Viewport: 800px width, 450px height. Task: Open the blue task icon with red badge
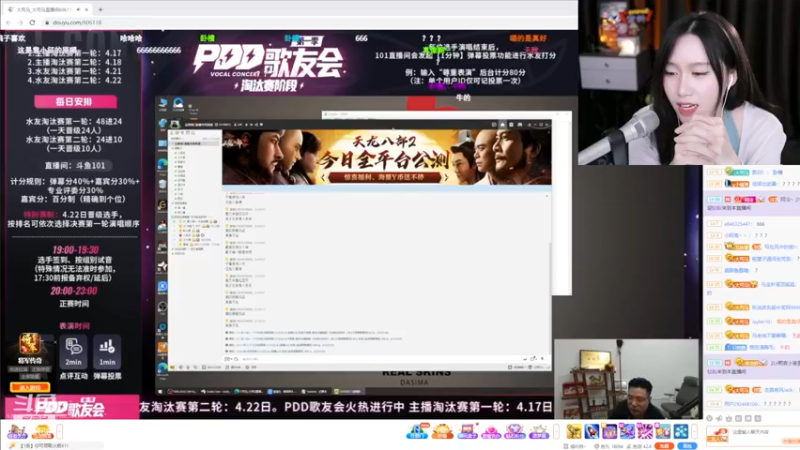pos(417,432)
